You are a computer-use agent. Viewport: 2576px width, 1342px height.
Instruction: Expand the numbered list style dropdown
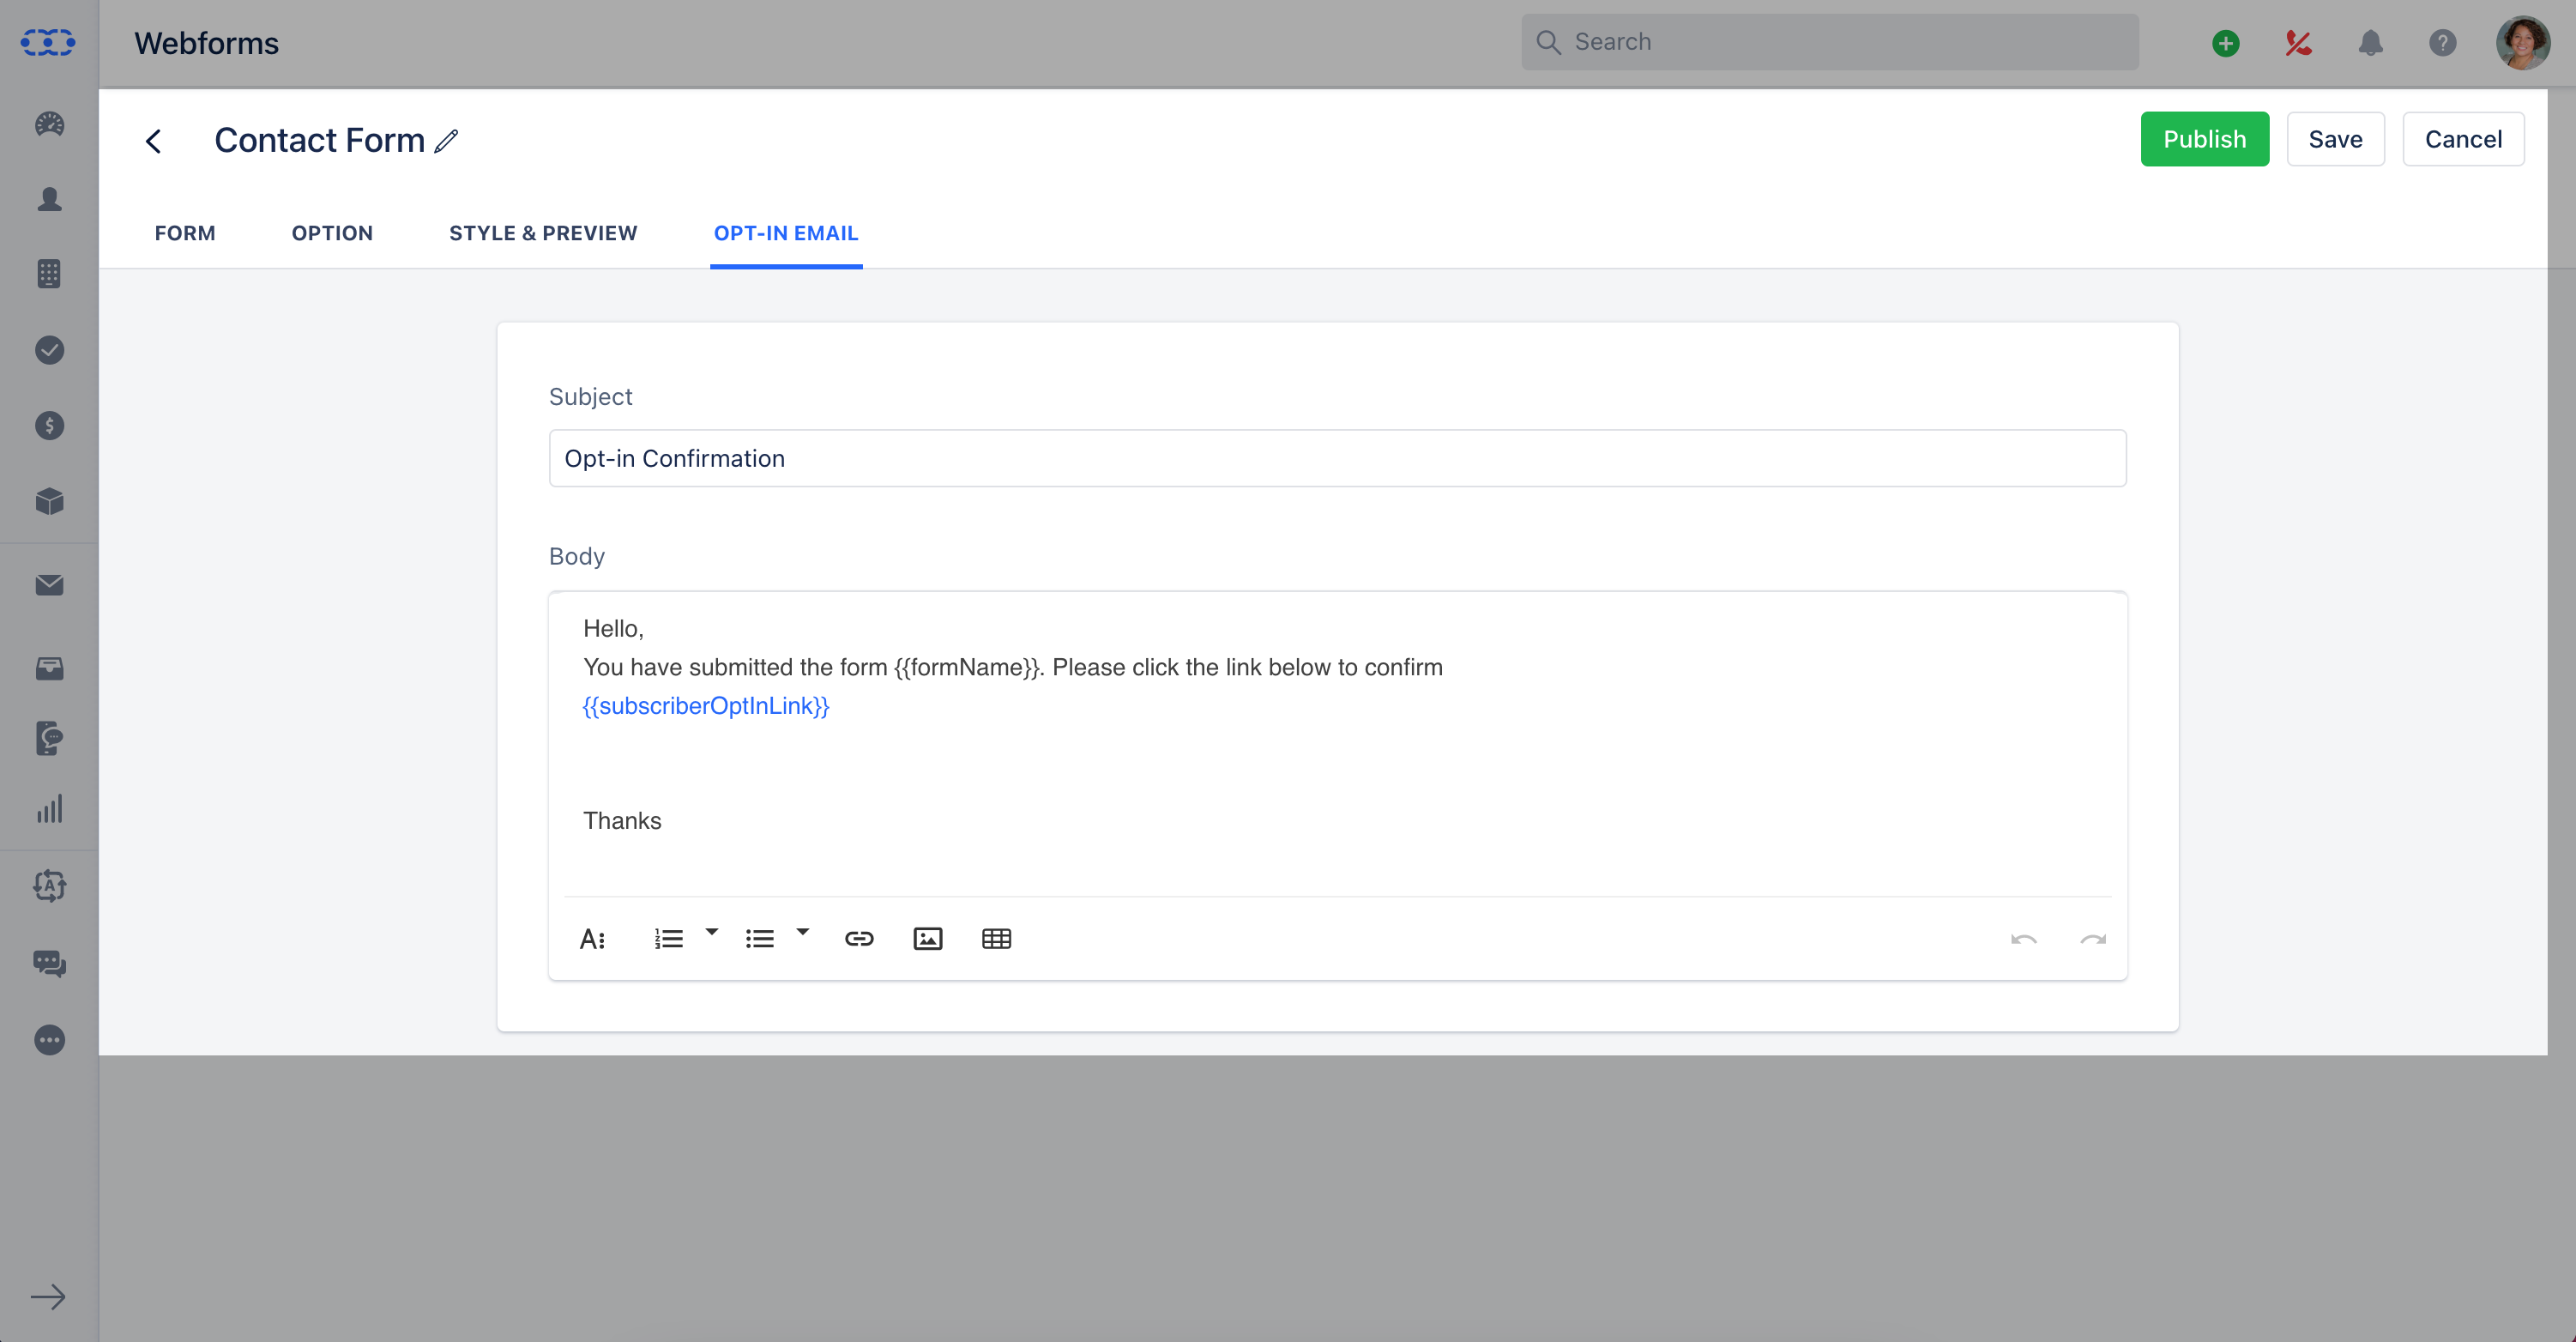pyautogui.click(x=712, y=932)
